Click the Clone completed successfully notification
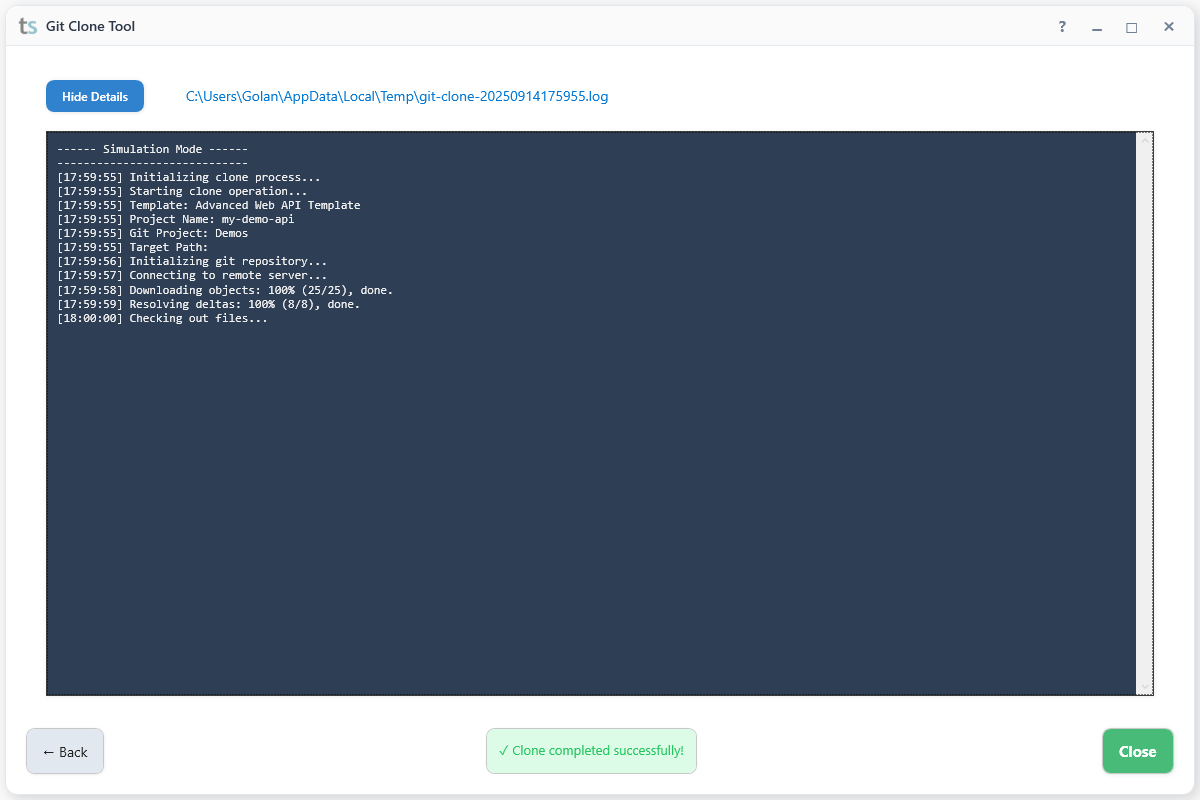 tap(591, 750)
